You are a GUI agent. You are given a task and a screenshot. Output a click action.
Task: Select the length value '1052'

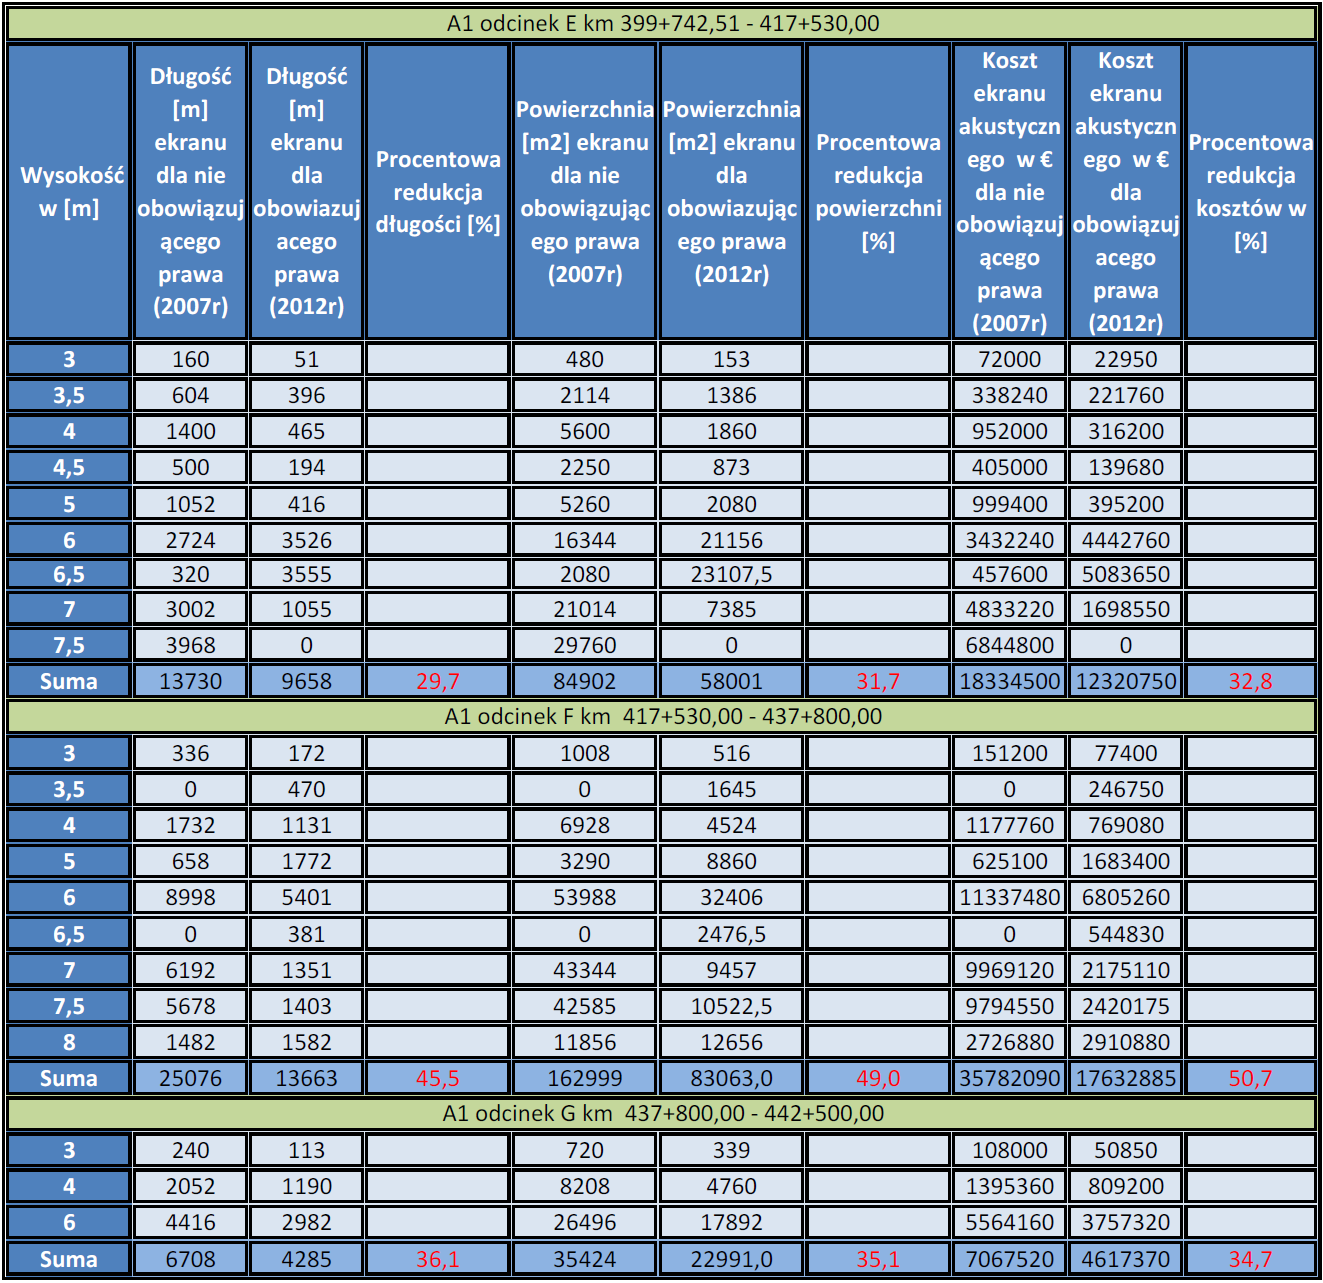190,504
